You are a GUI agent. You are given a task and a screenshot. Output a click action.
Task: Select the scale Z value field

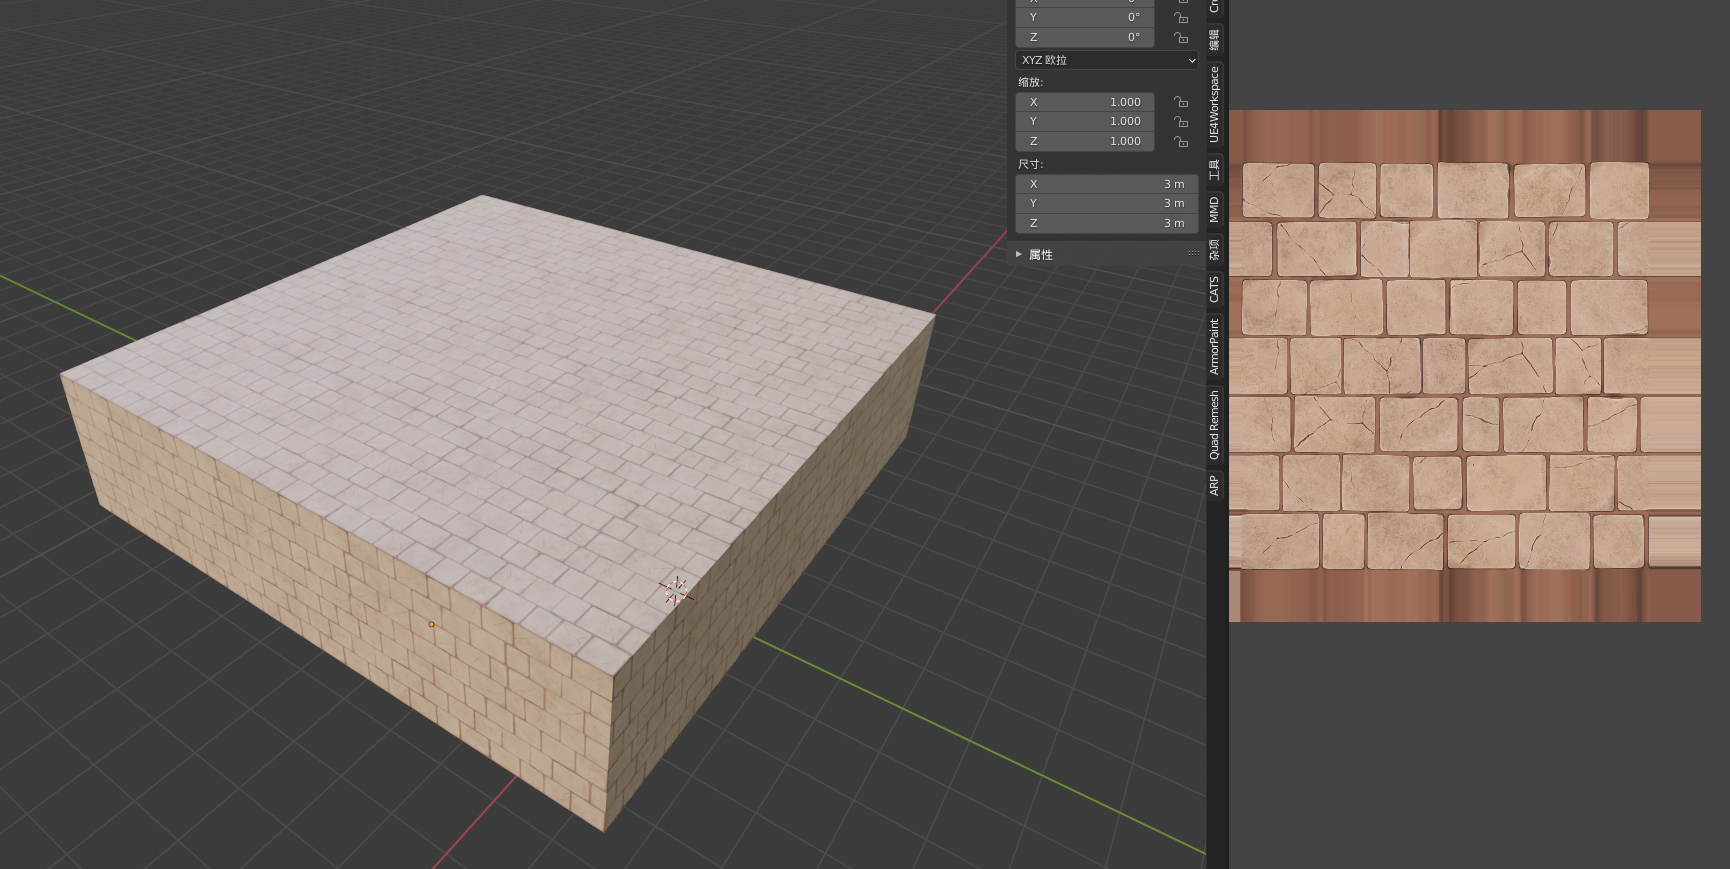(x=1085, y=141)
